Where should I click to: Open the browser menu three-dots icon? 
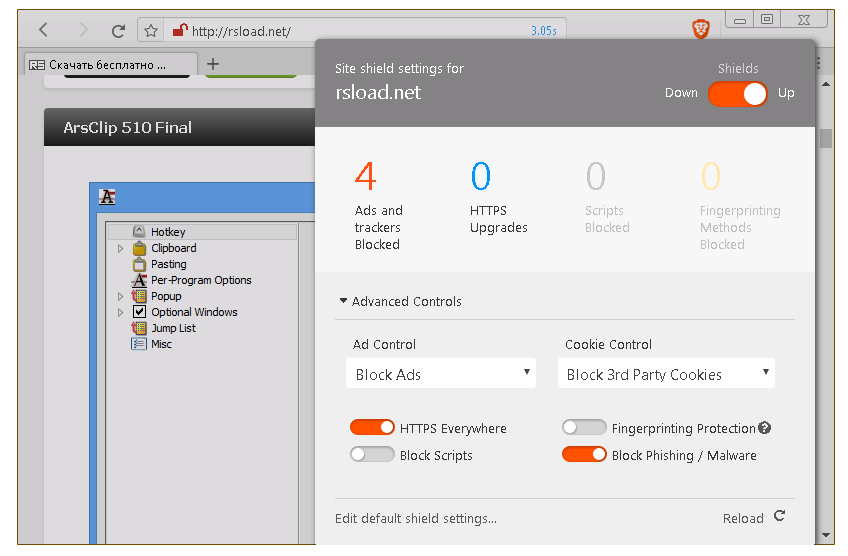[x=818, y=63]
